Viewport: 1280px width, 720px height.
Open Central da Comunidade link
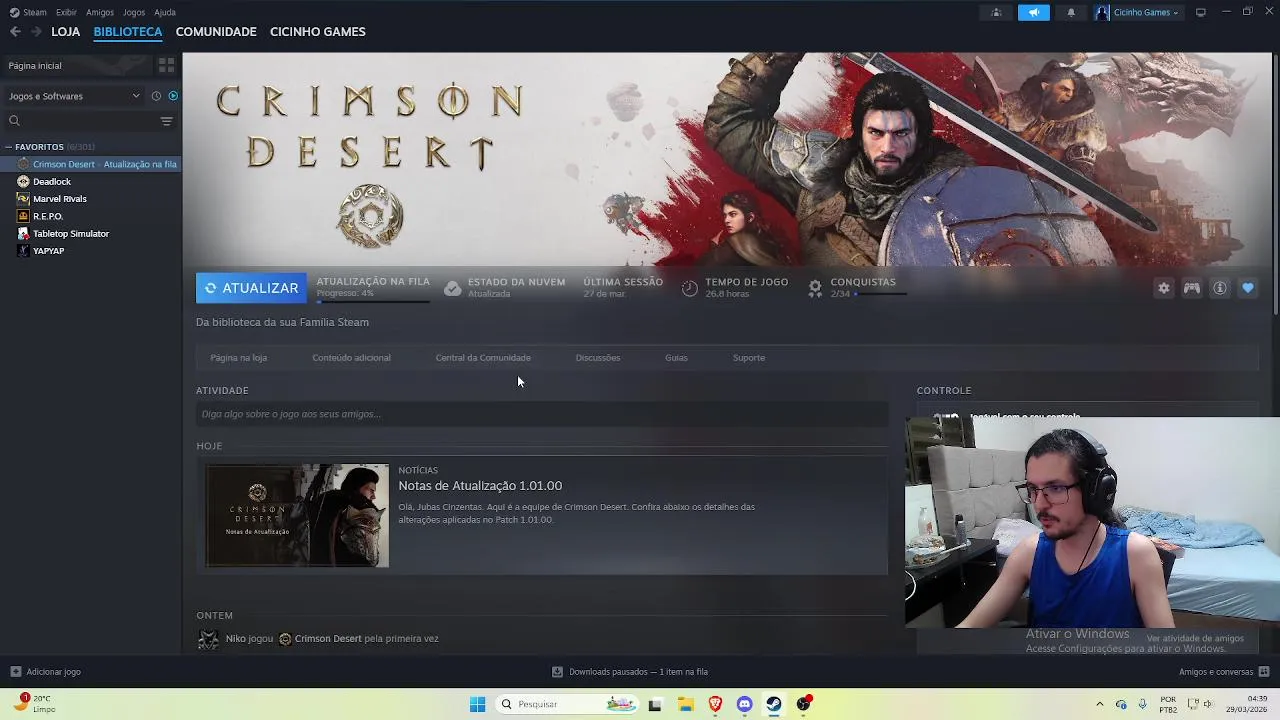point(483,358)
